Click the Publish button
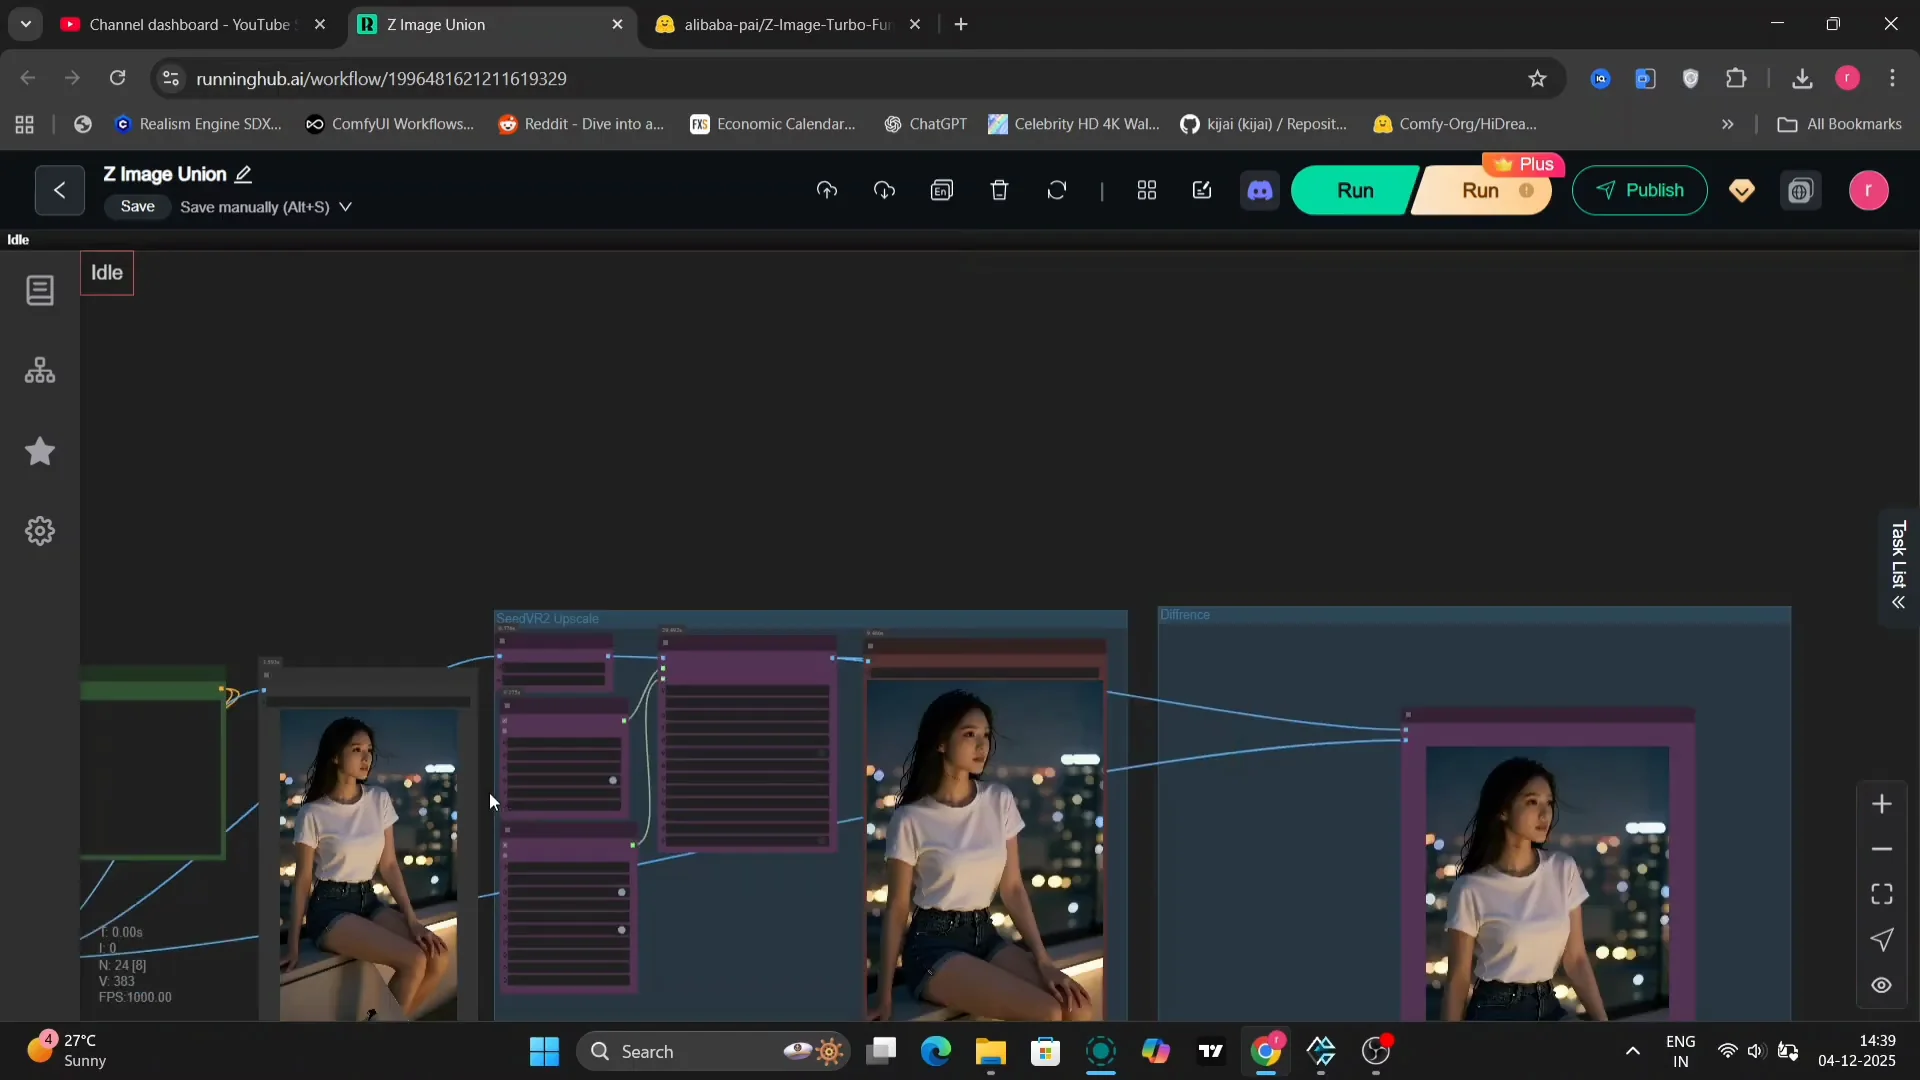The image size is (1920, 1080). pos(1640,190)
